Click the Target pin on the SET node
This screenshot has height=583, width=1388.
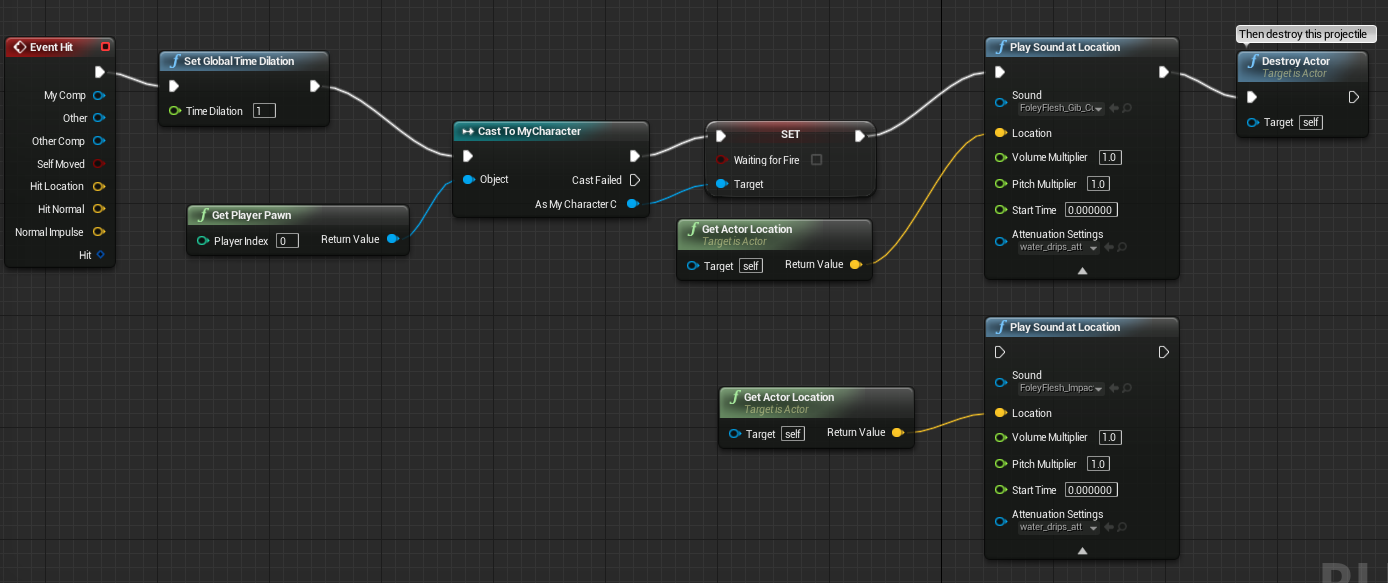pos(722,184)
